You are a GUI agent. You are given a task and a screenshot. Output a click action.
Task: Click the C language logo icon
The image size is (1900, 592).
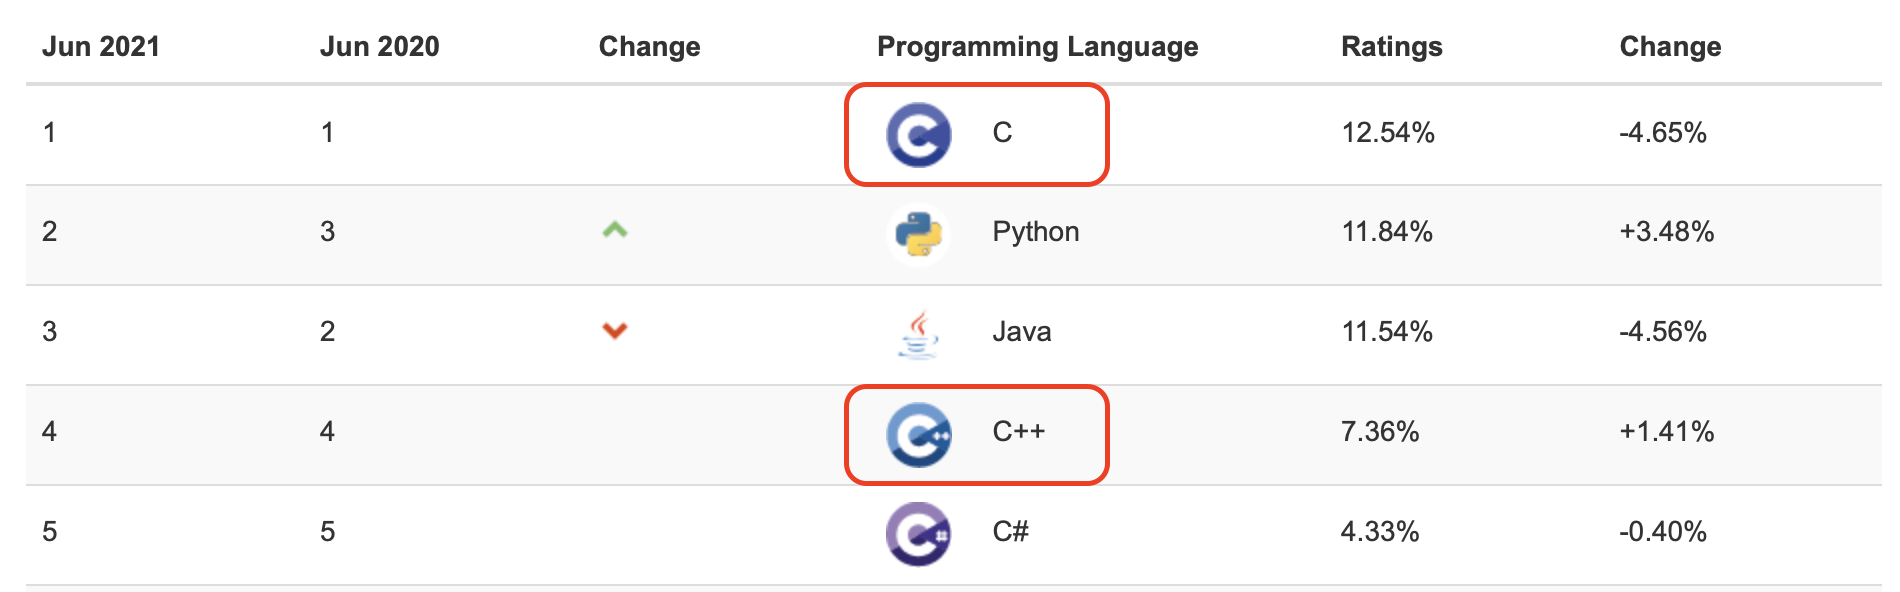918,134
